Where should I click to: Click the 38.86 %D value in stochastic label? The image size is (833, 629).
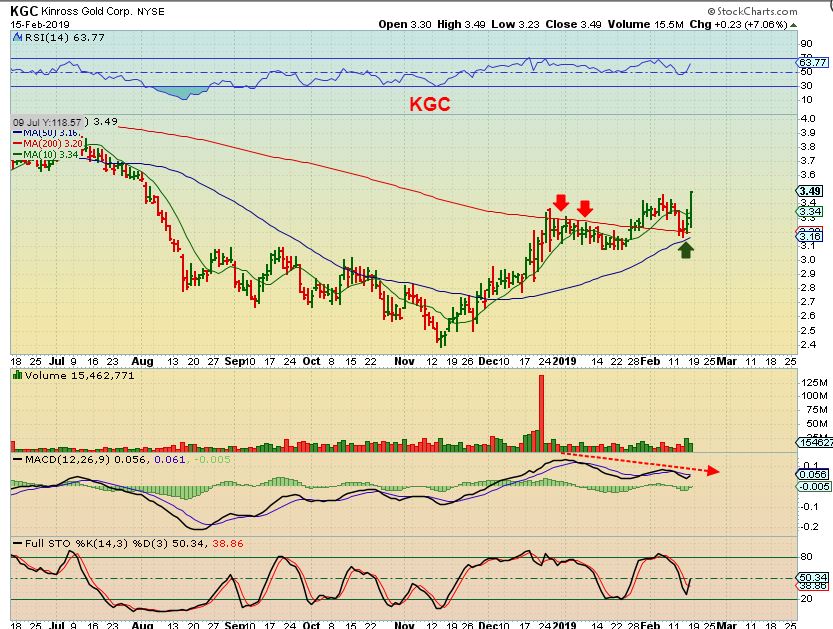(227, 543)
